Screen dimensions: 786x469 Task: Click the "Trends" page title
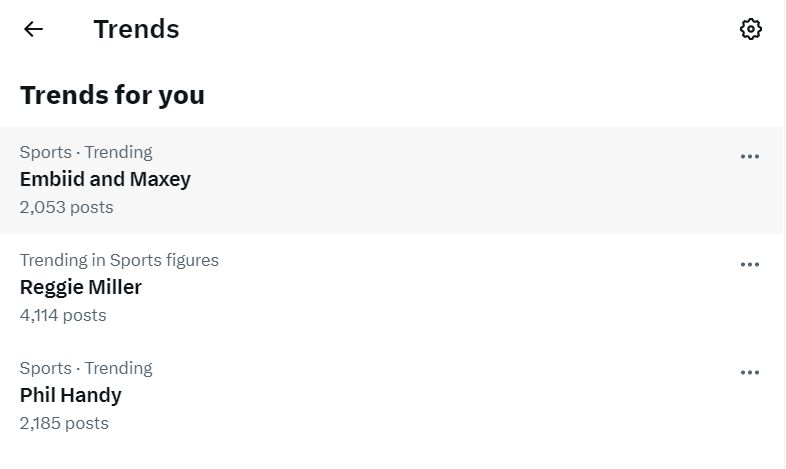coord(136,29)
